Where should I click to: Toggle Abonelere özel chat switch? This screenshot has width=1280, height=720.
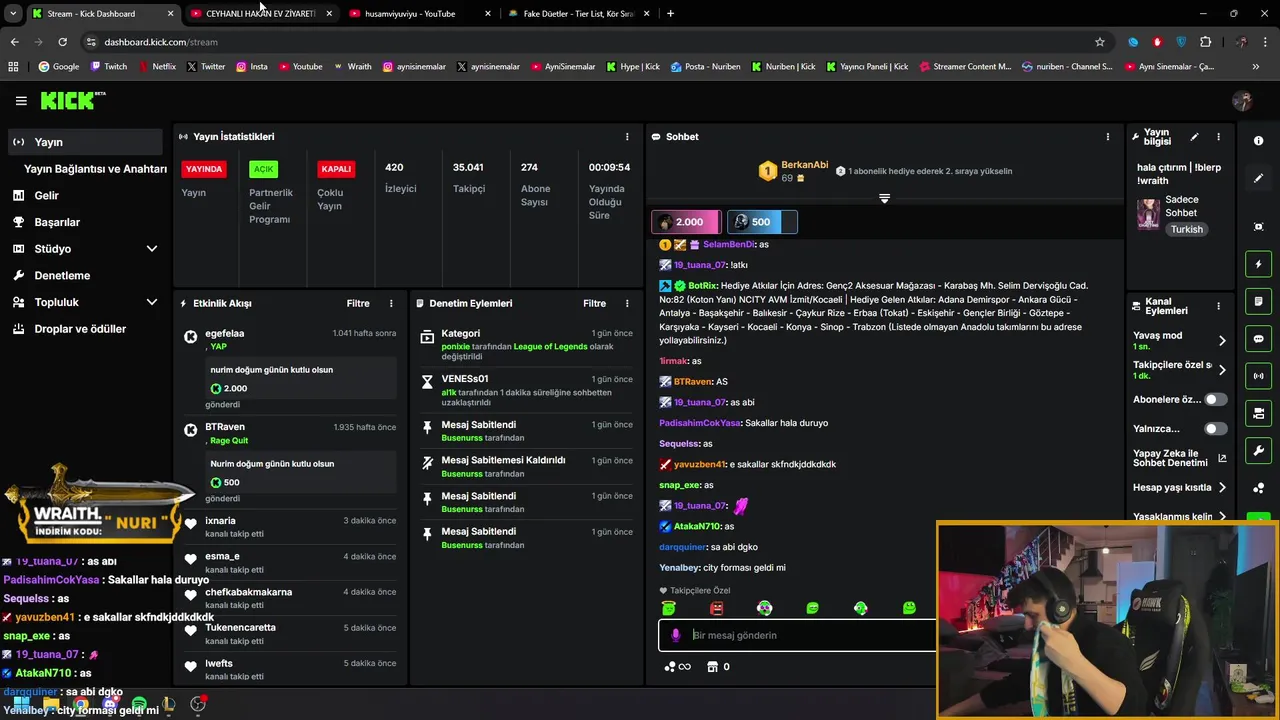point(1215,399)
